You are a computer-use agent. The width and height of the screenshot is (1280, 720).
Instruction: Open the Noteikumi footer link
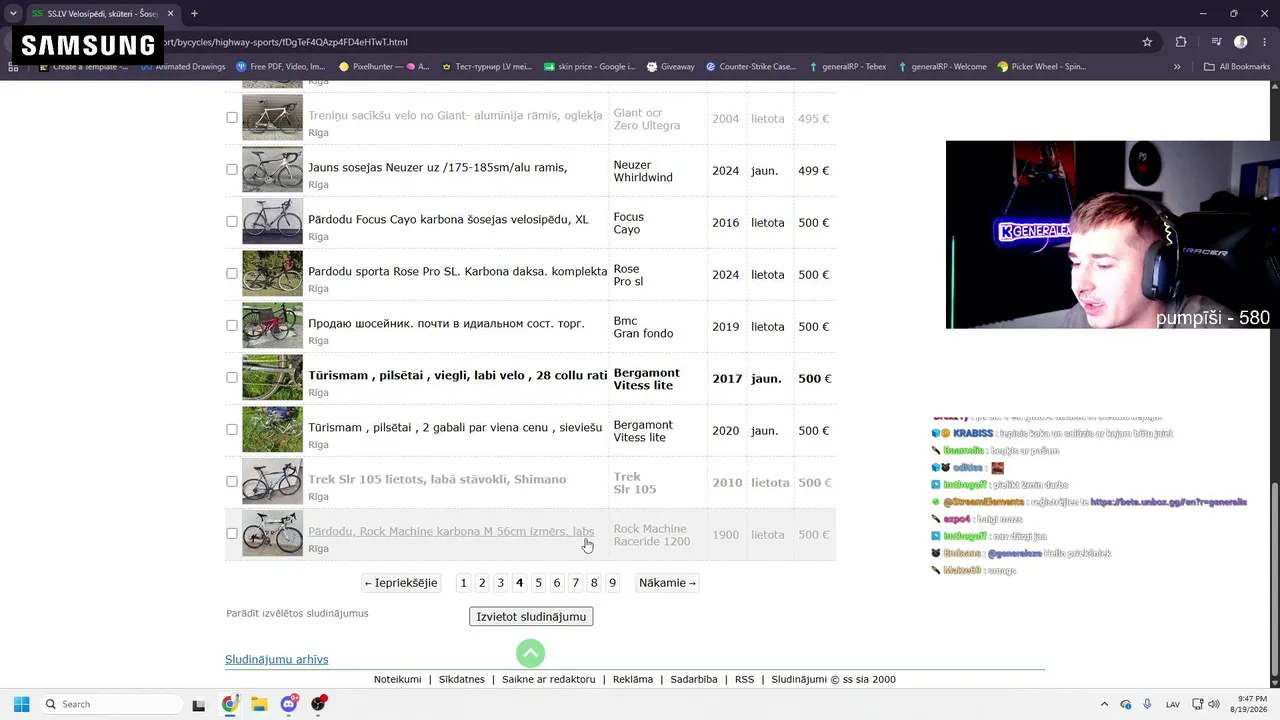tap(398, 680)
